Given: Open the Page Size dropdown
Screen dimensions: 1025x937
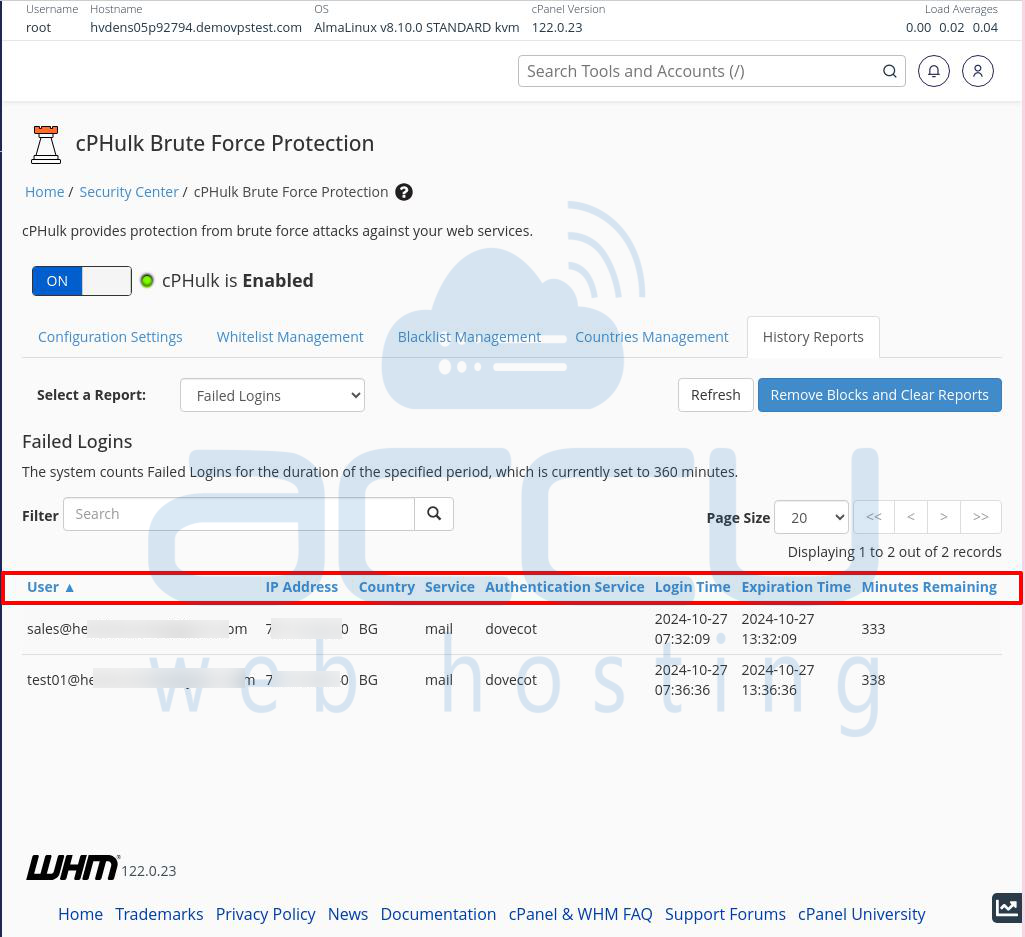Looking at the screenshot, I should coord(811,517).
